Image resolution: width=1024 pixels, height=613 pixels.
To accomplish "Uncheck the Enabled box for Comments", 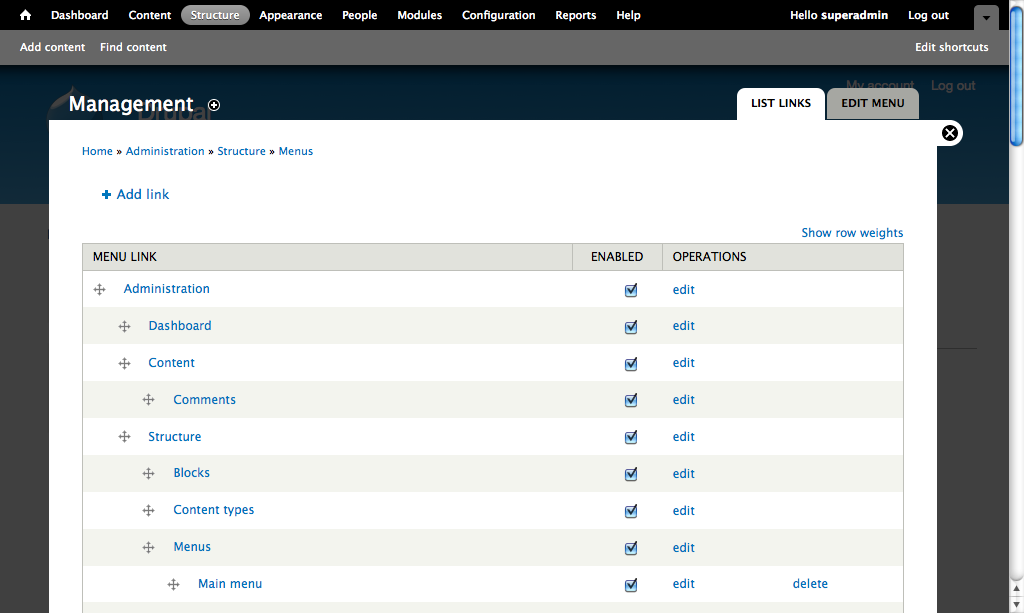I will (631, 401).
